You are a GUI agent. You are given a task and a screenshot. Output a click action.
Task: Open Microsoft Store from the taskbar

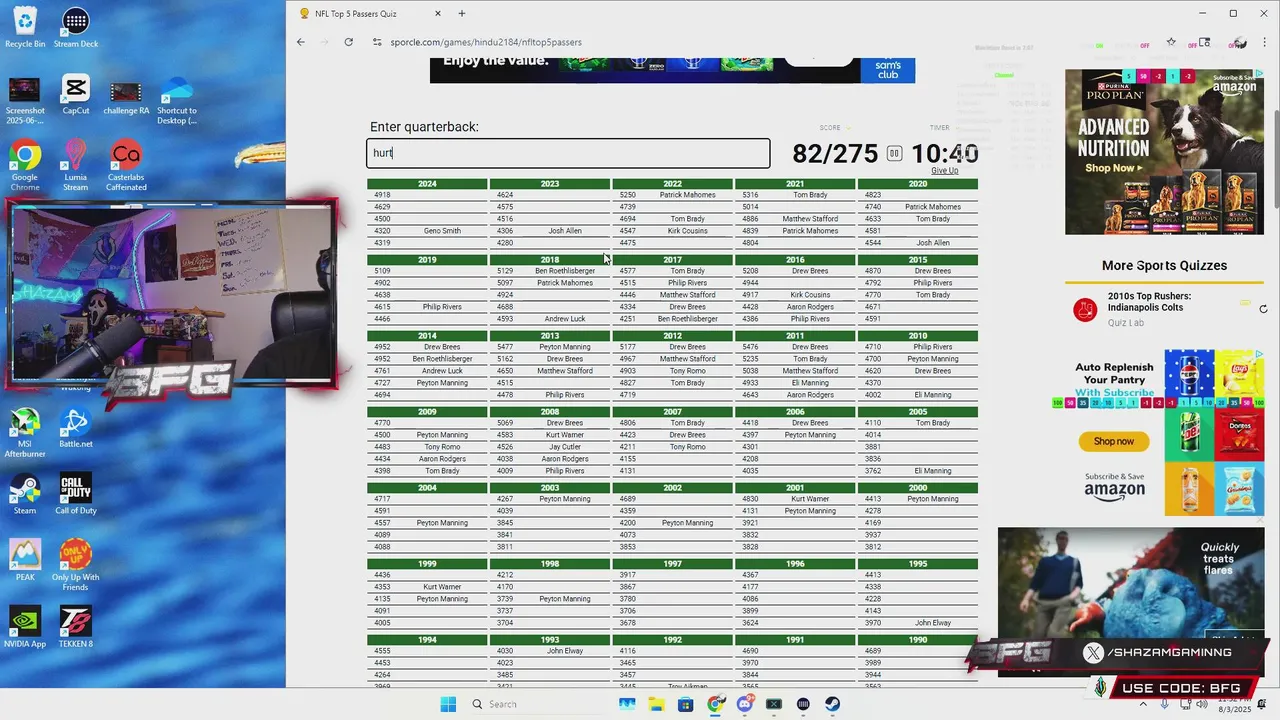(x=686, y=704)
